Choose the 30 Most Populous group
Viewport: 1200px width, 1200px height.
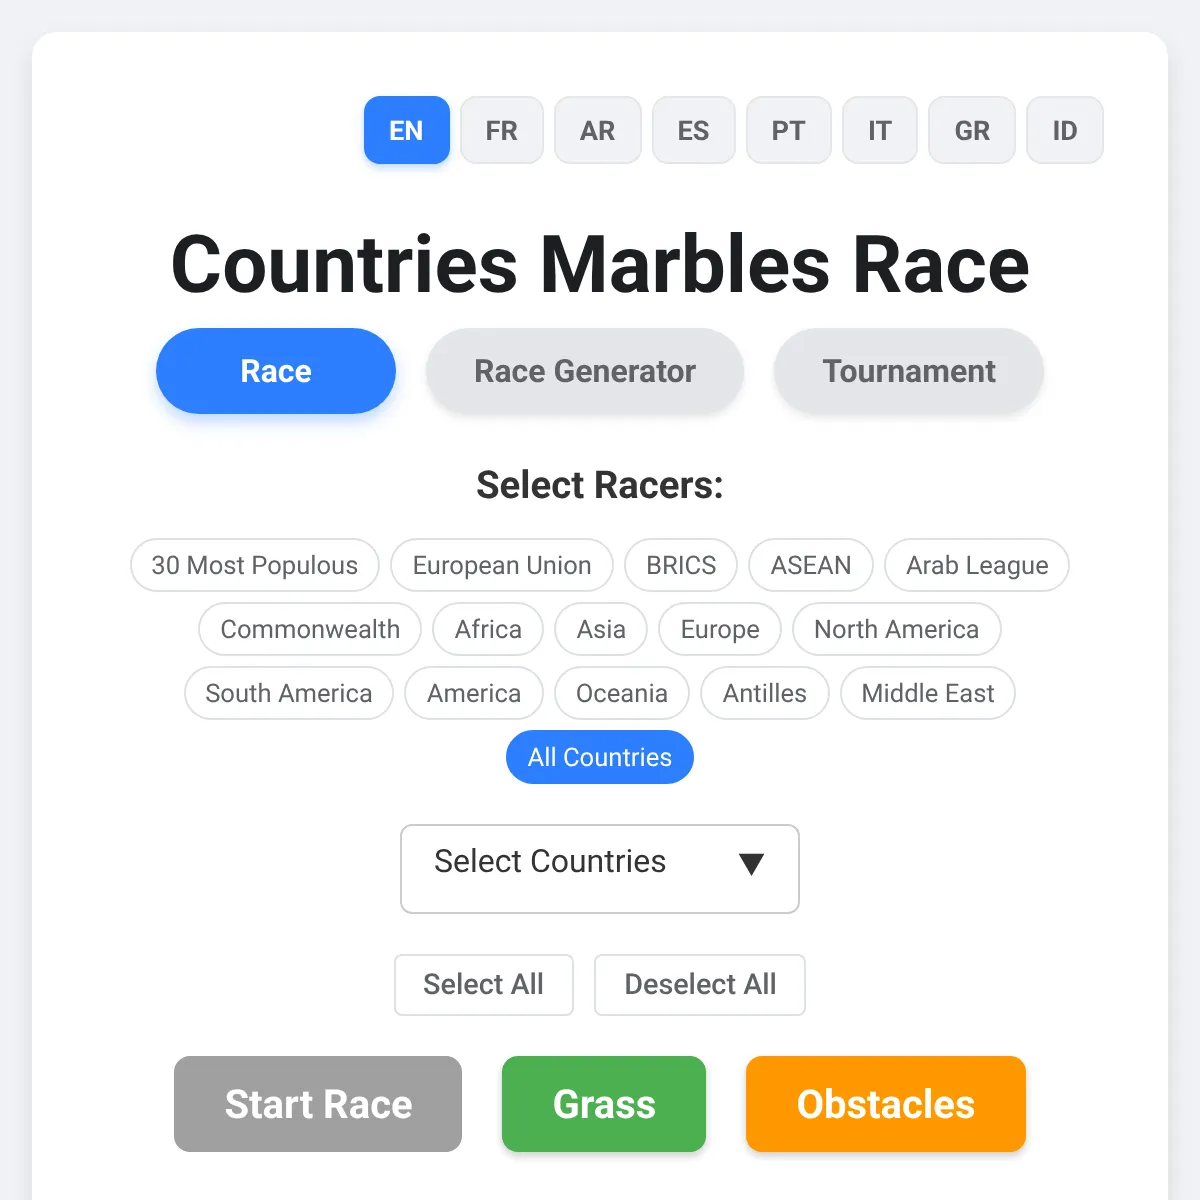(254, 565)
